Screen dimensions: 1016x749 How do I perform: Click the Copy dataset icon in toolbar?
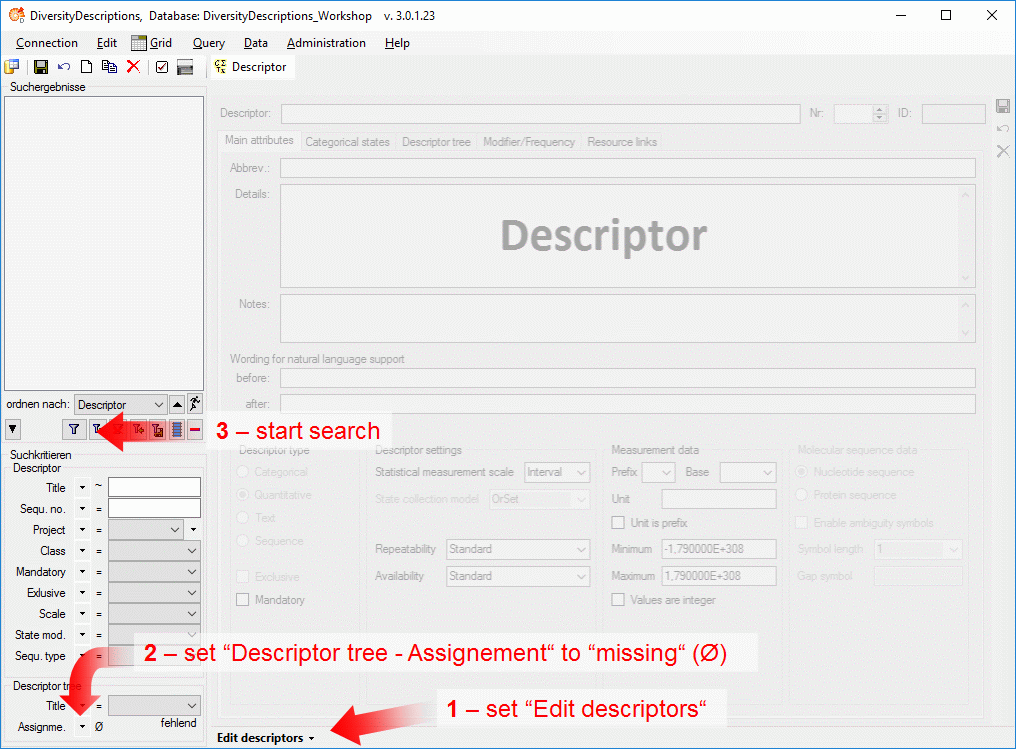tap(110, 67)
